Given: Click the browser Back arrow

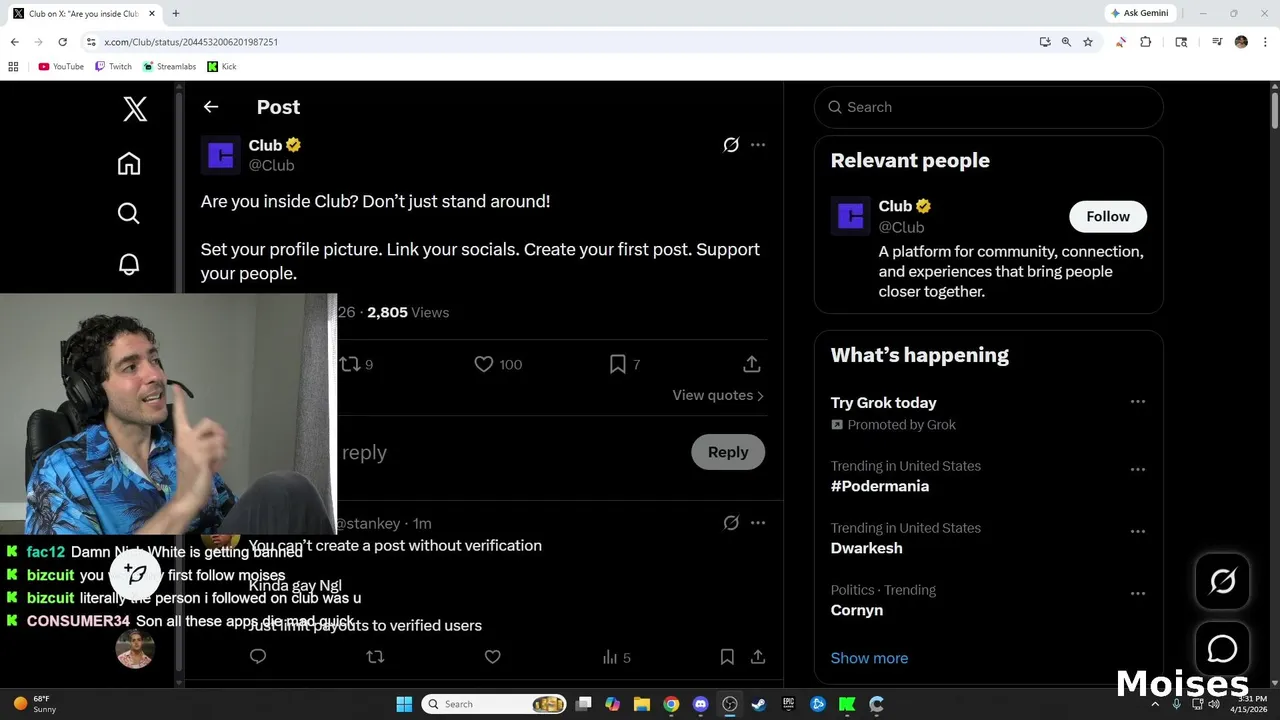Looking at the screenshot, I should click(14, 42).
